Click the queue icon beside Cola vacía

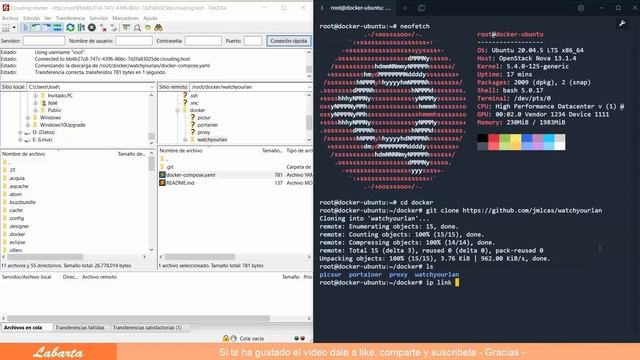[233, 338]
